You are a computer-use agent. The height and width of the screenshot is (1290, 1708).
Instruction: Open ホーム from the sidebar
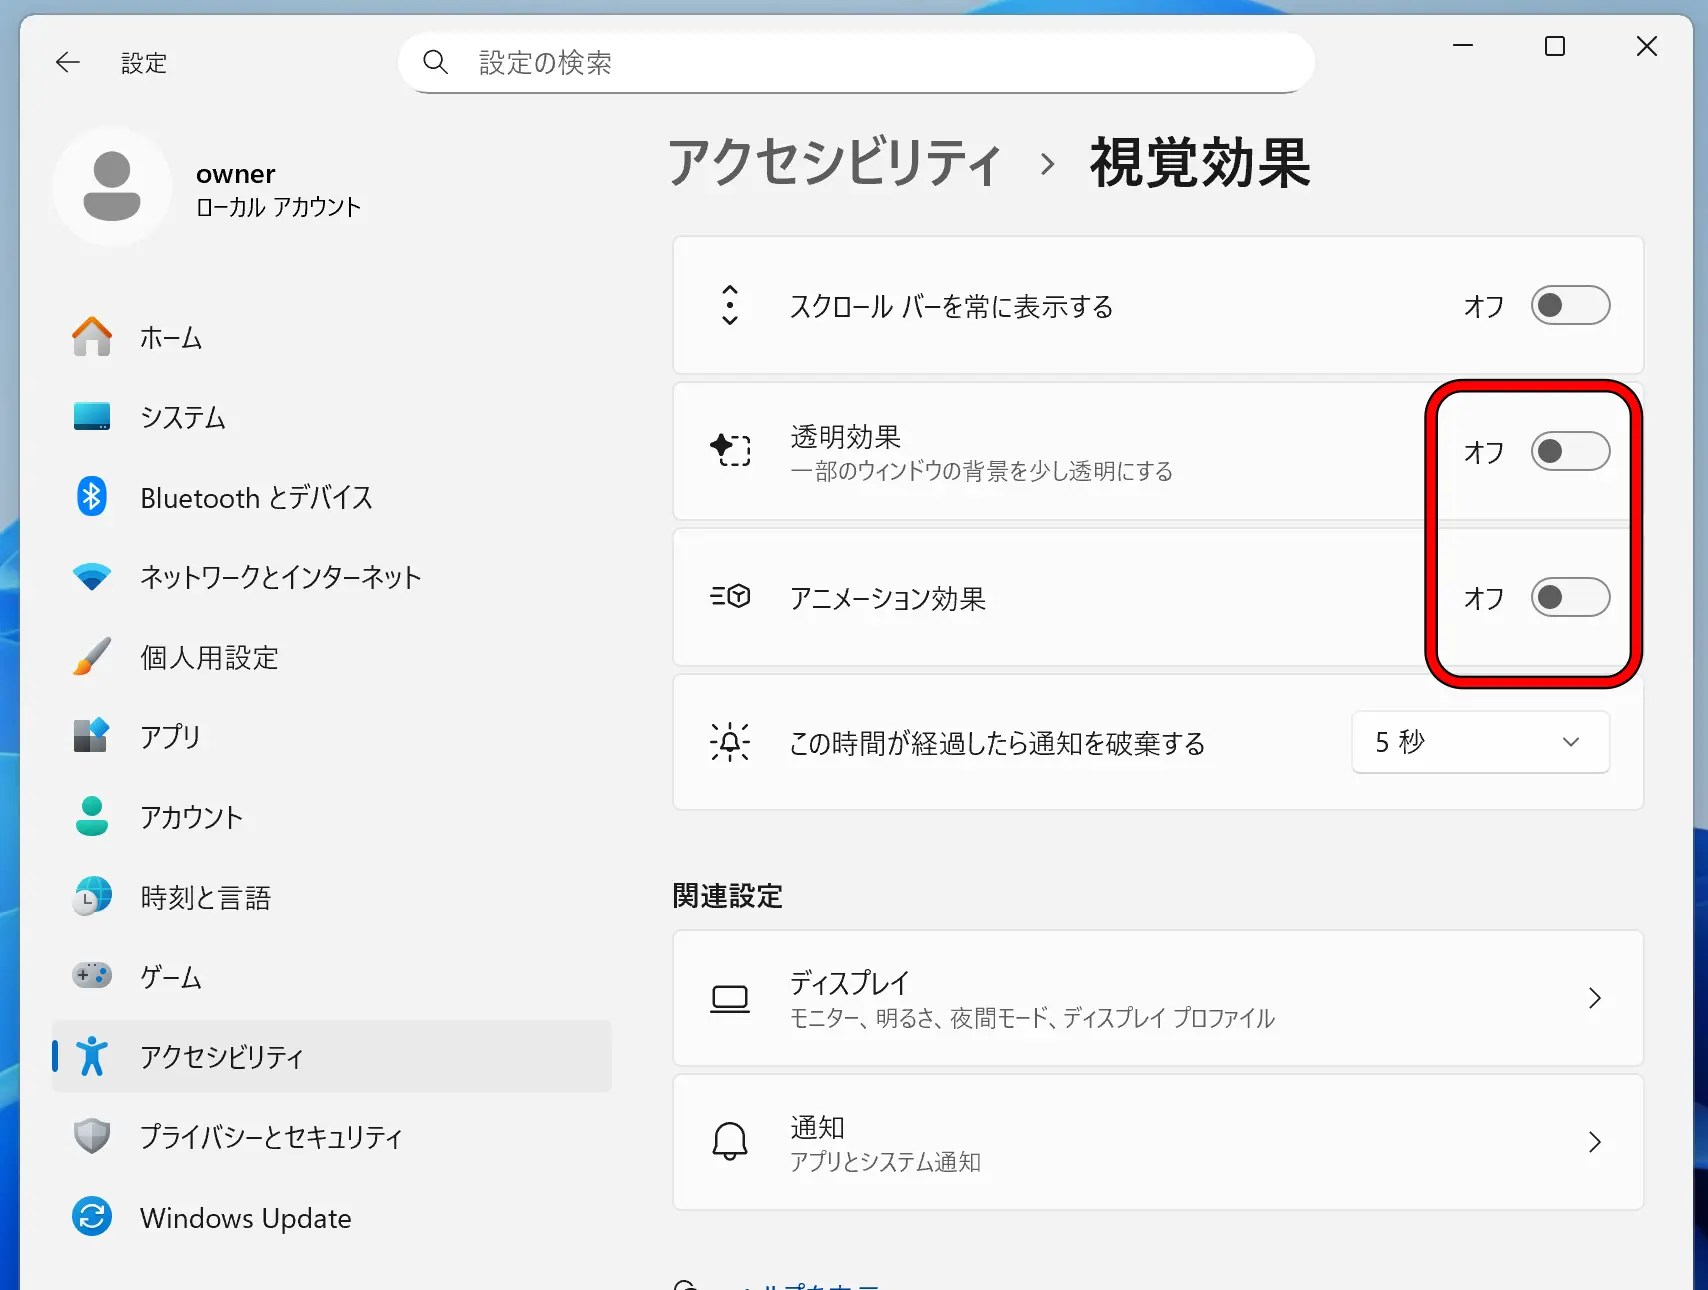point(170,338)
